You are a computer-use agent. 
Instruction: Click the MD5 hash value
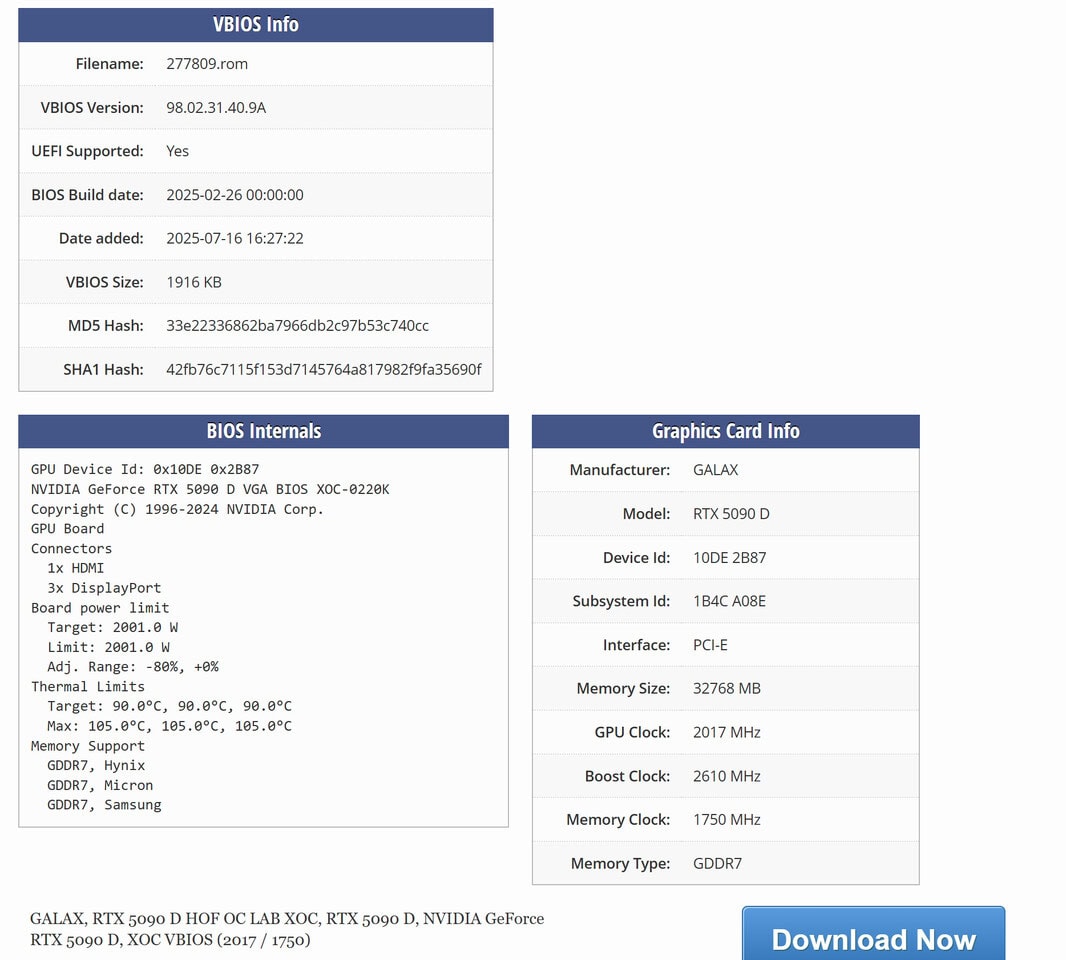[x=297, y=326]
